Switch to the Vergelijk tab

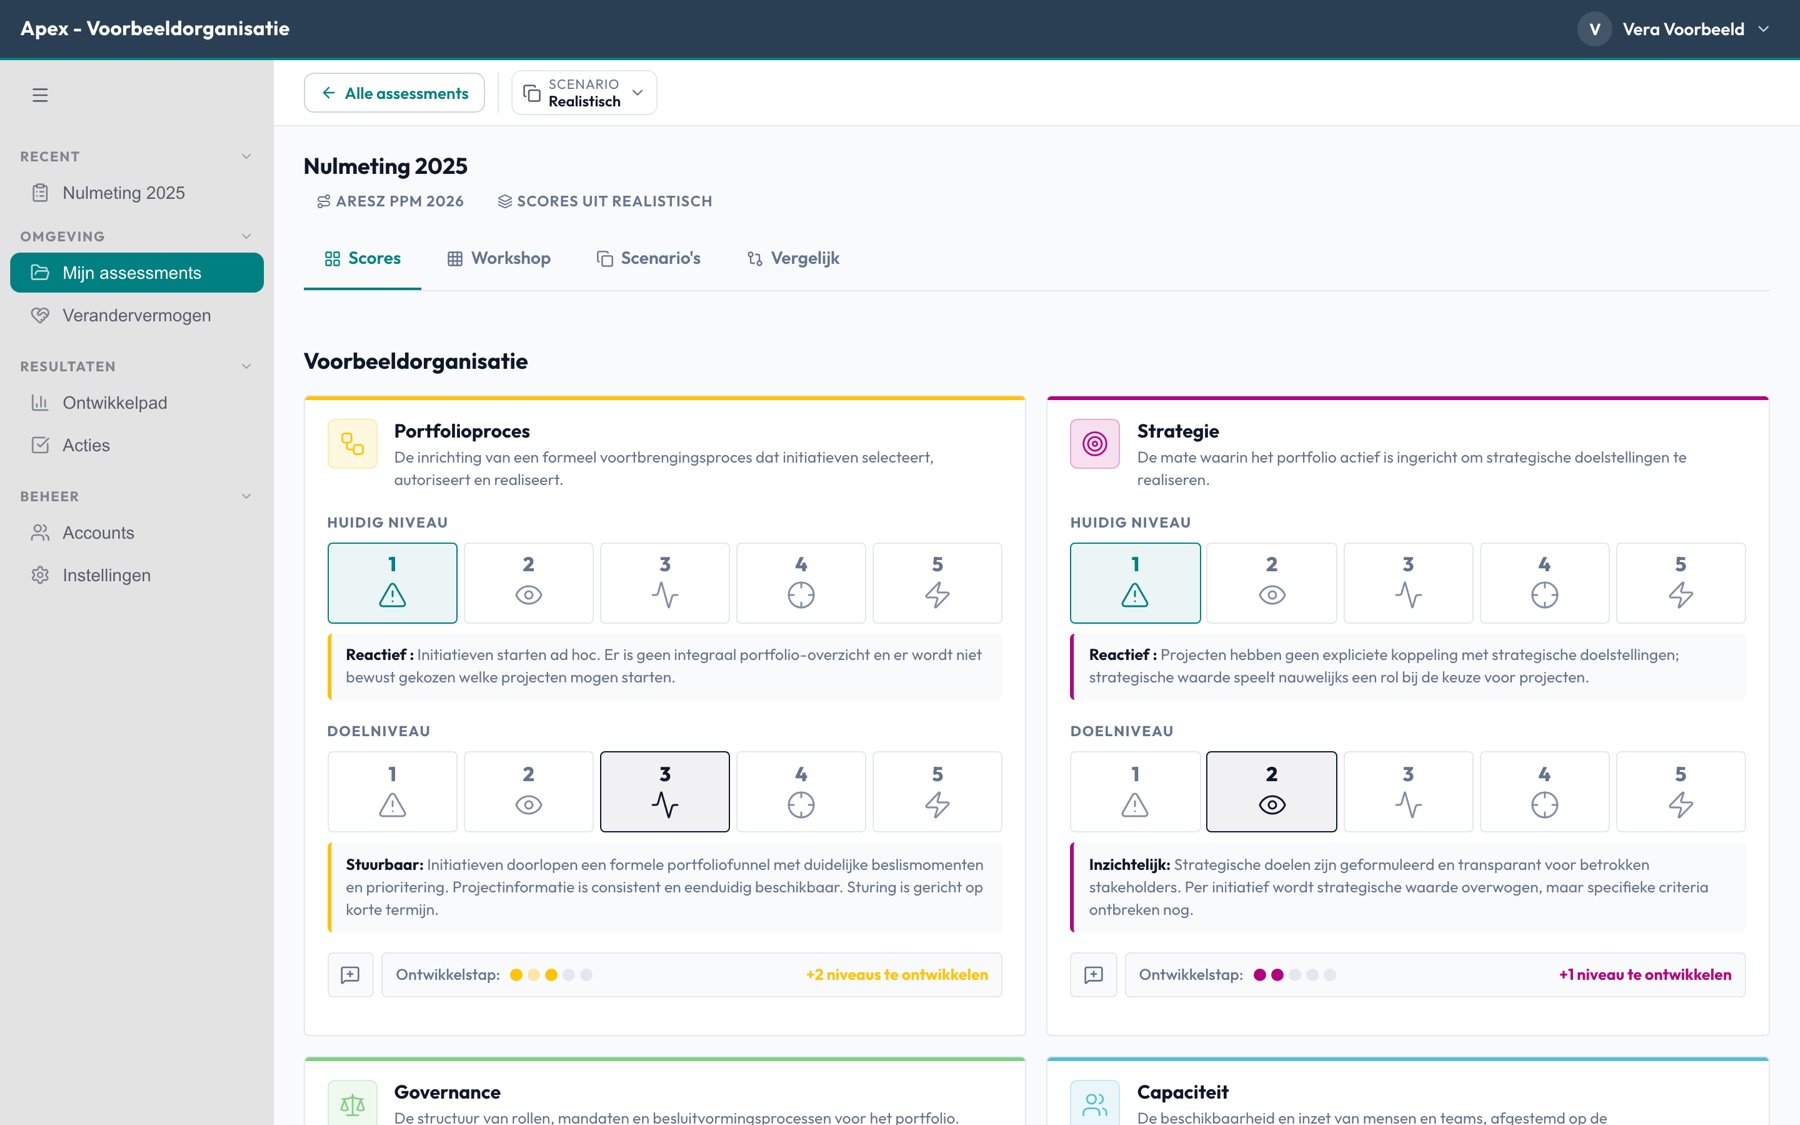pyautogui.click(x=793, y=258)
